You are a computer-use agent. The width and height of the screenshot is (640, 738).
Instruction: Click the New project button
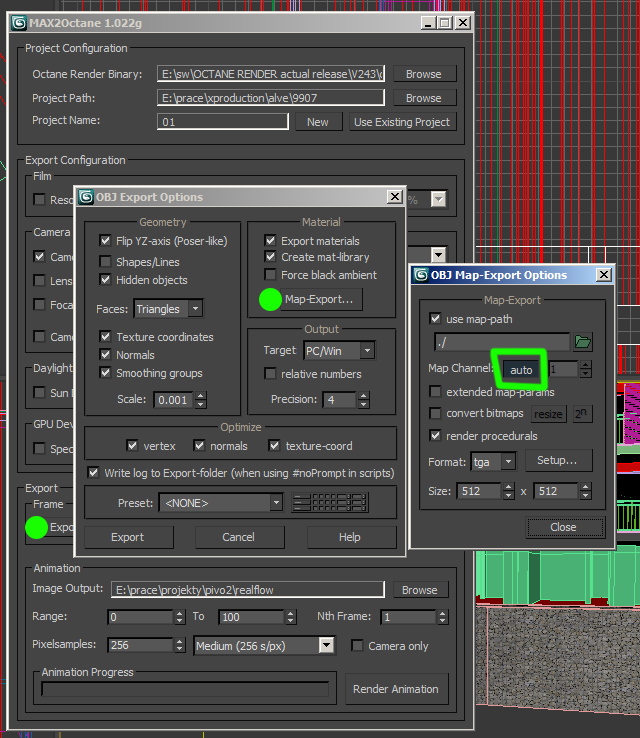coord(318,122)
